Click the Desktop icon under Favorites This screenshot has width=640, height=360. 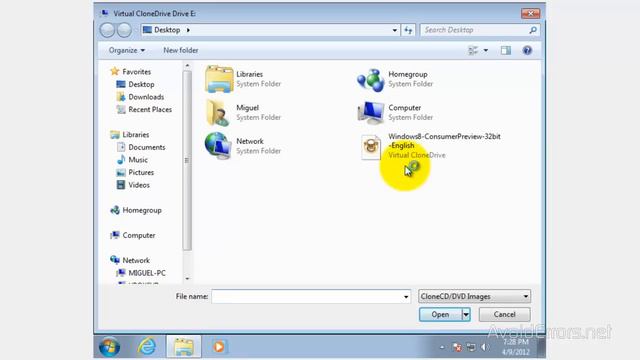click(120, 84)
